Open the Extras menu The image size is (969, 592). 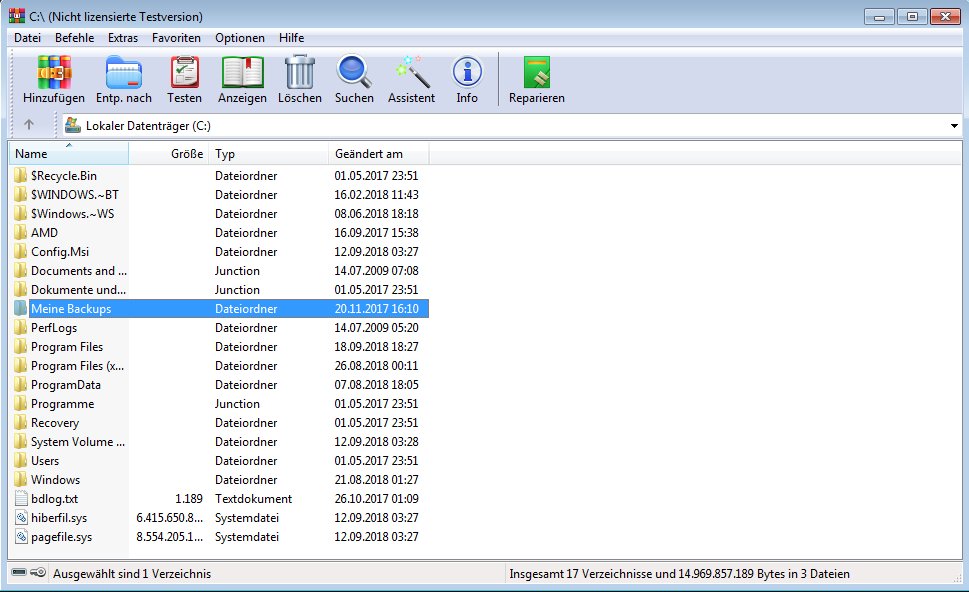pyautogui.click(x=123, y=38)
